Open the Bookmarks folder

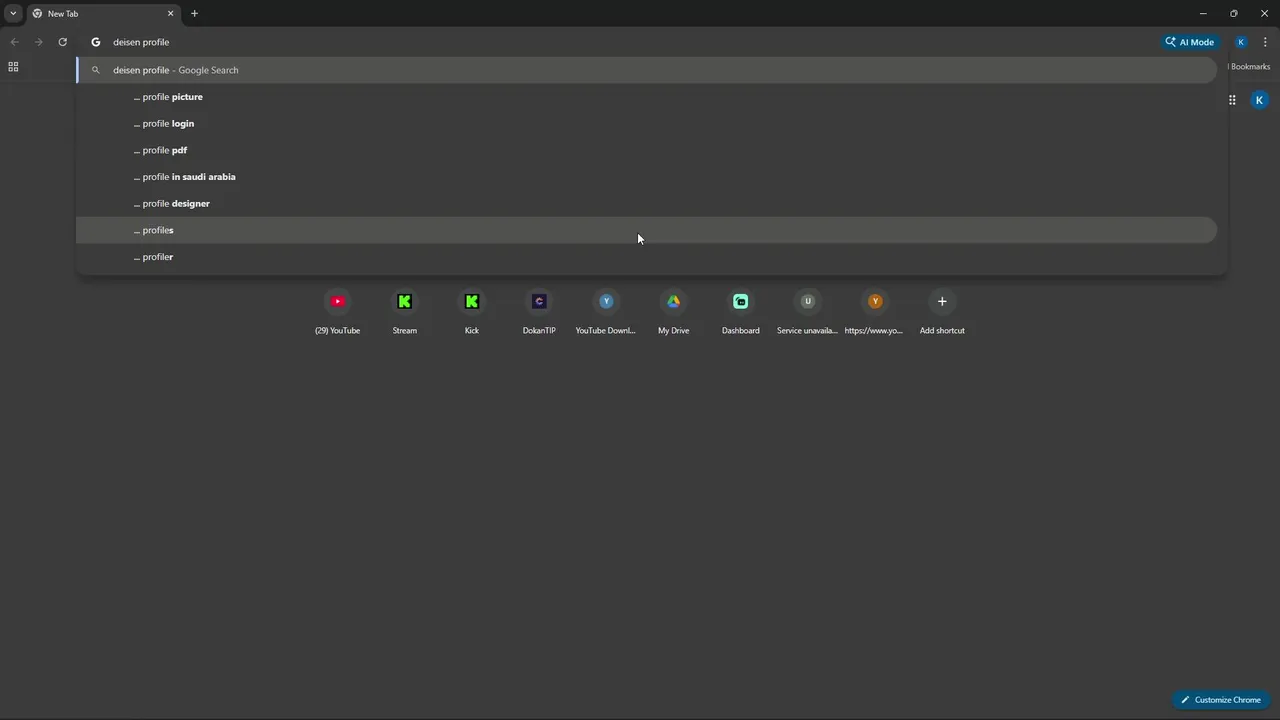[1250, 67]
